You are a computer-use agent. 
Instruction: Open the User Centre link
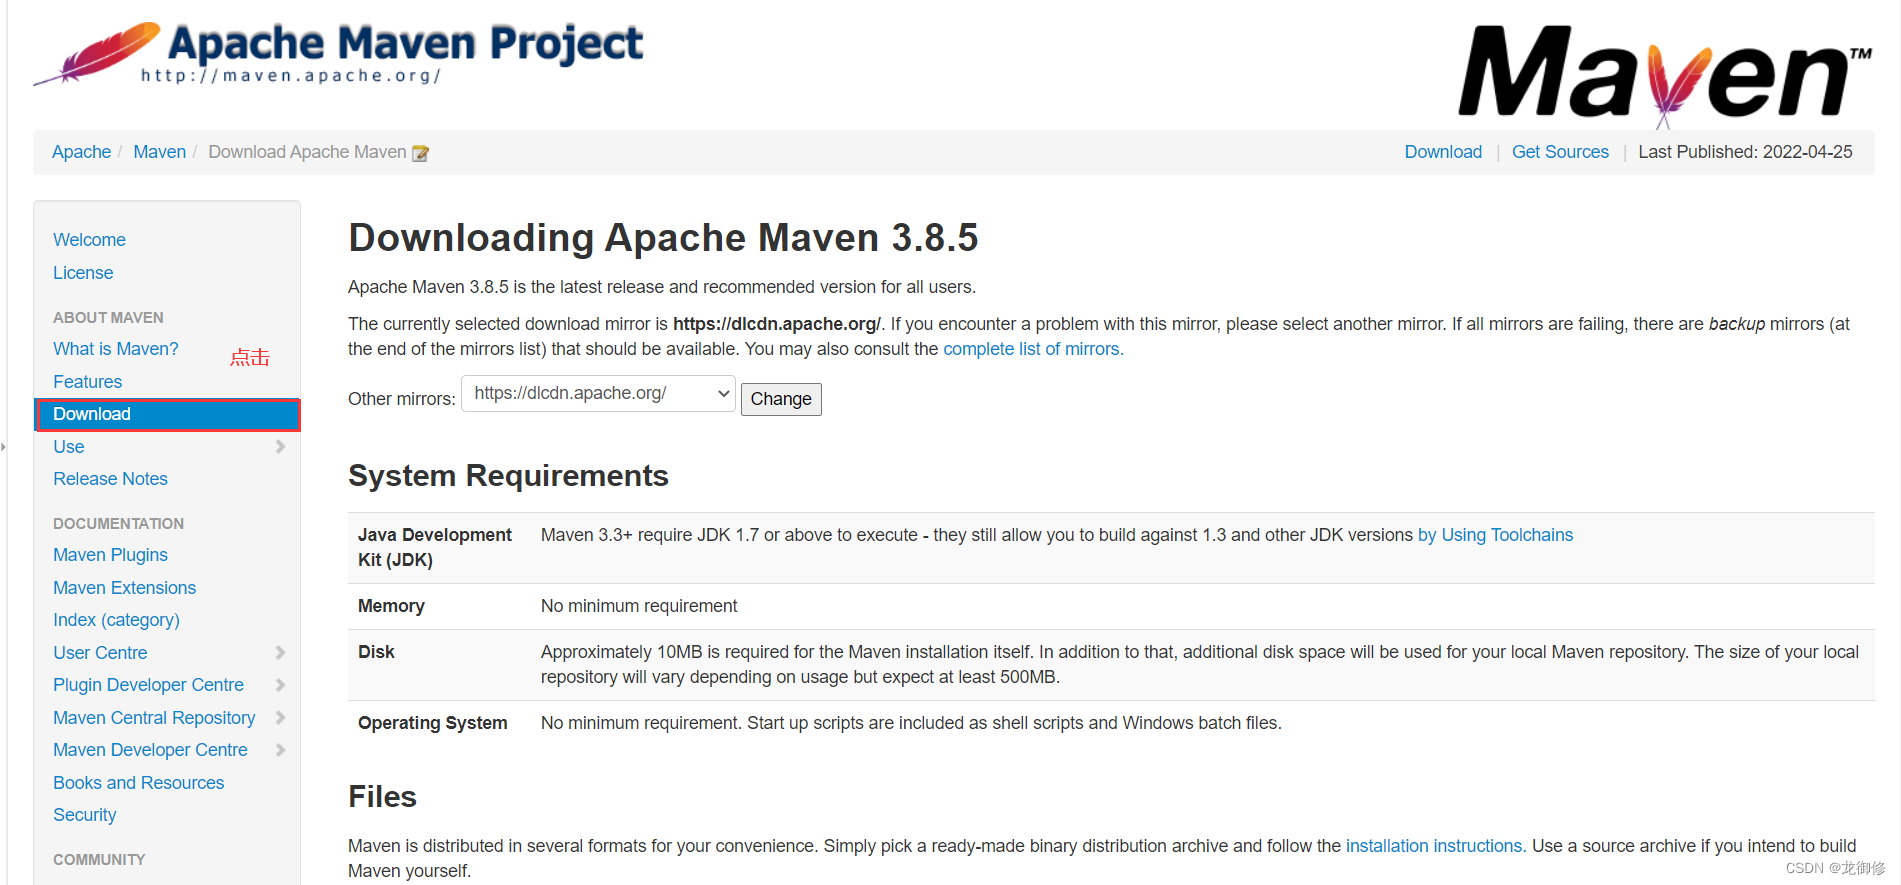click(100, 653)
